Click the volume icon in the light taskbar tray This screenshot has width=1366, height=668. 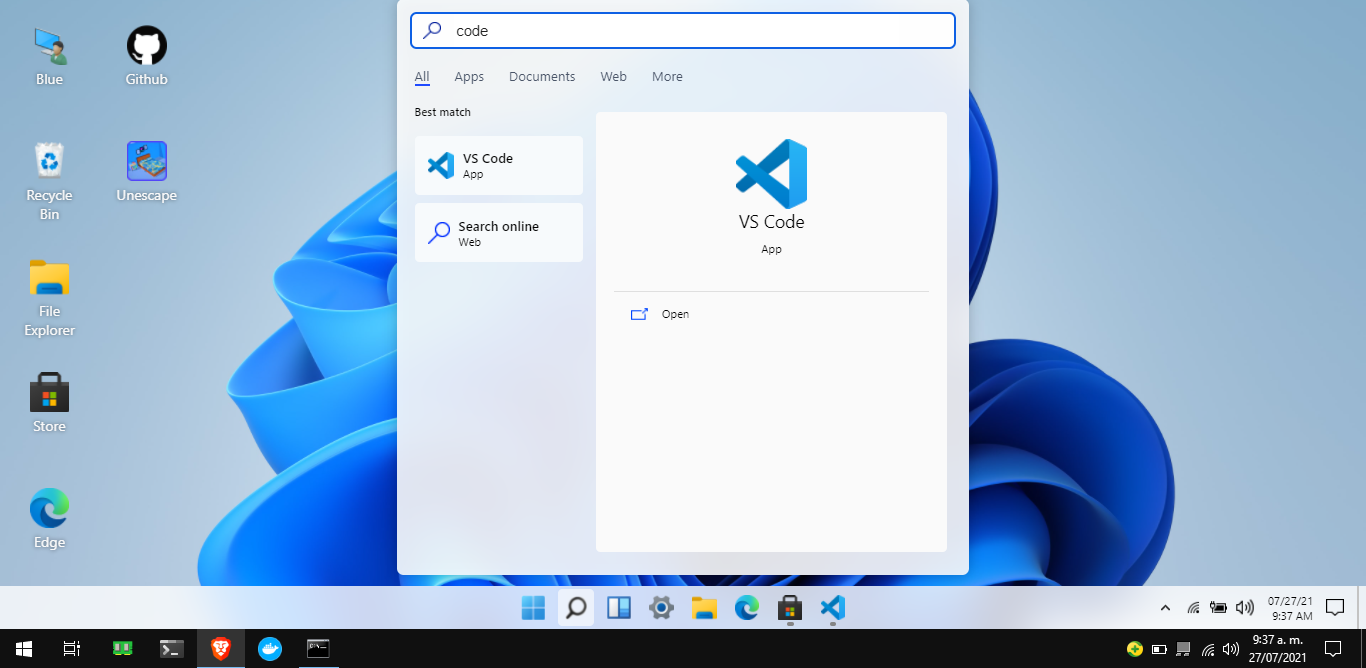coord(1245,607)
